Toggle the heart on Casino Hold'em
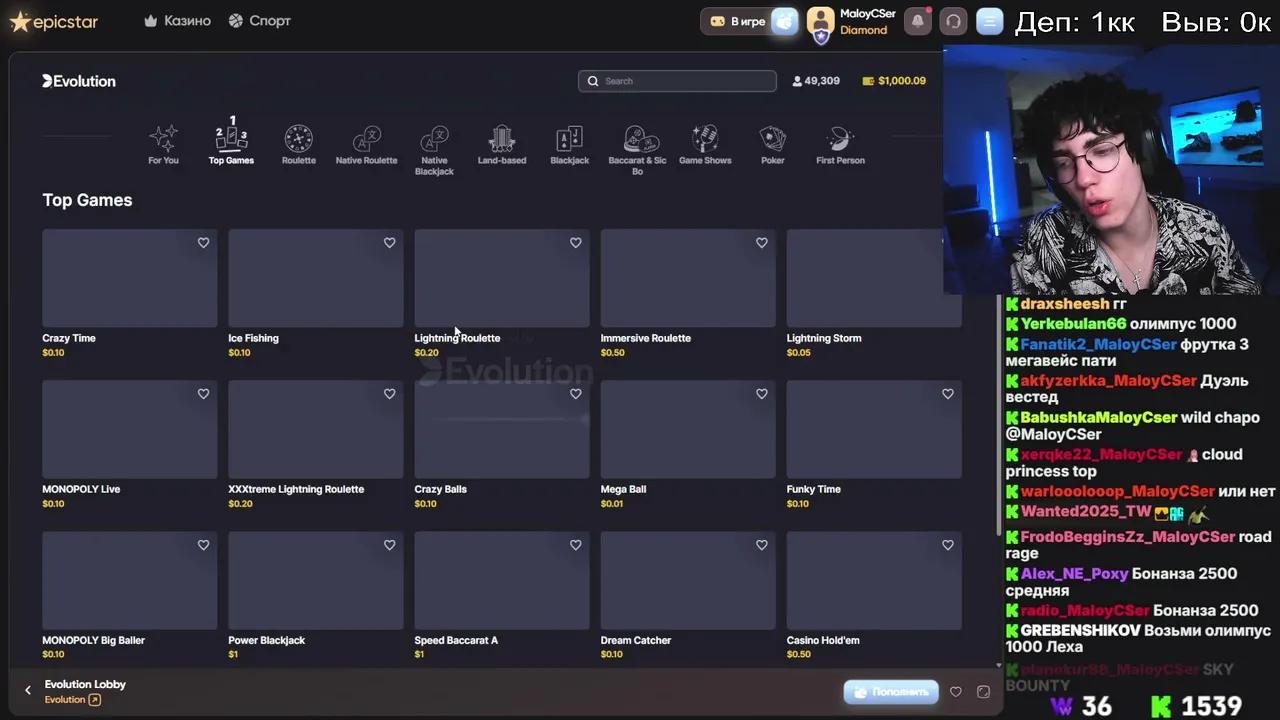The width and height of the screenshot is (1280, 720). tap(947, 545)
